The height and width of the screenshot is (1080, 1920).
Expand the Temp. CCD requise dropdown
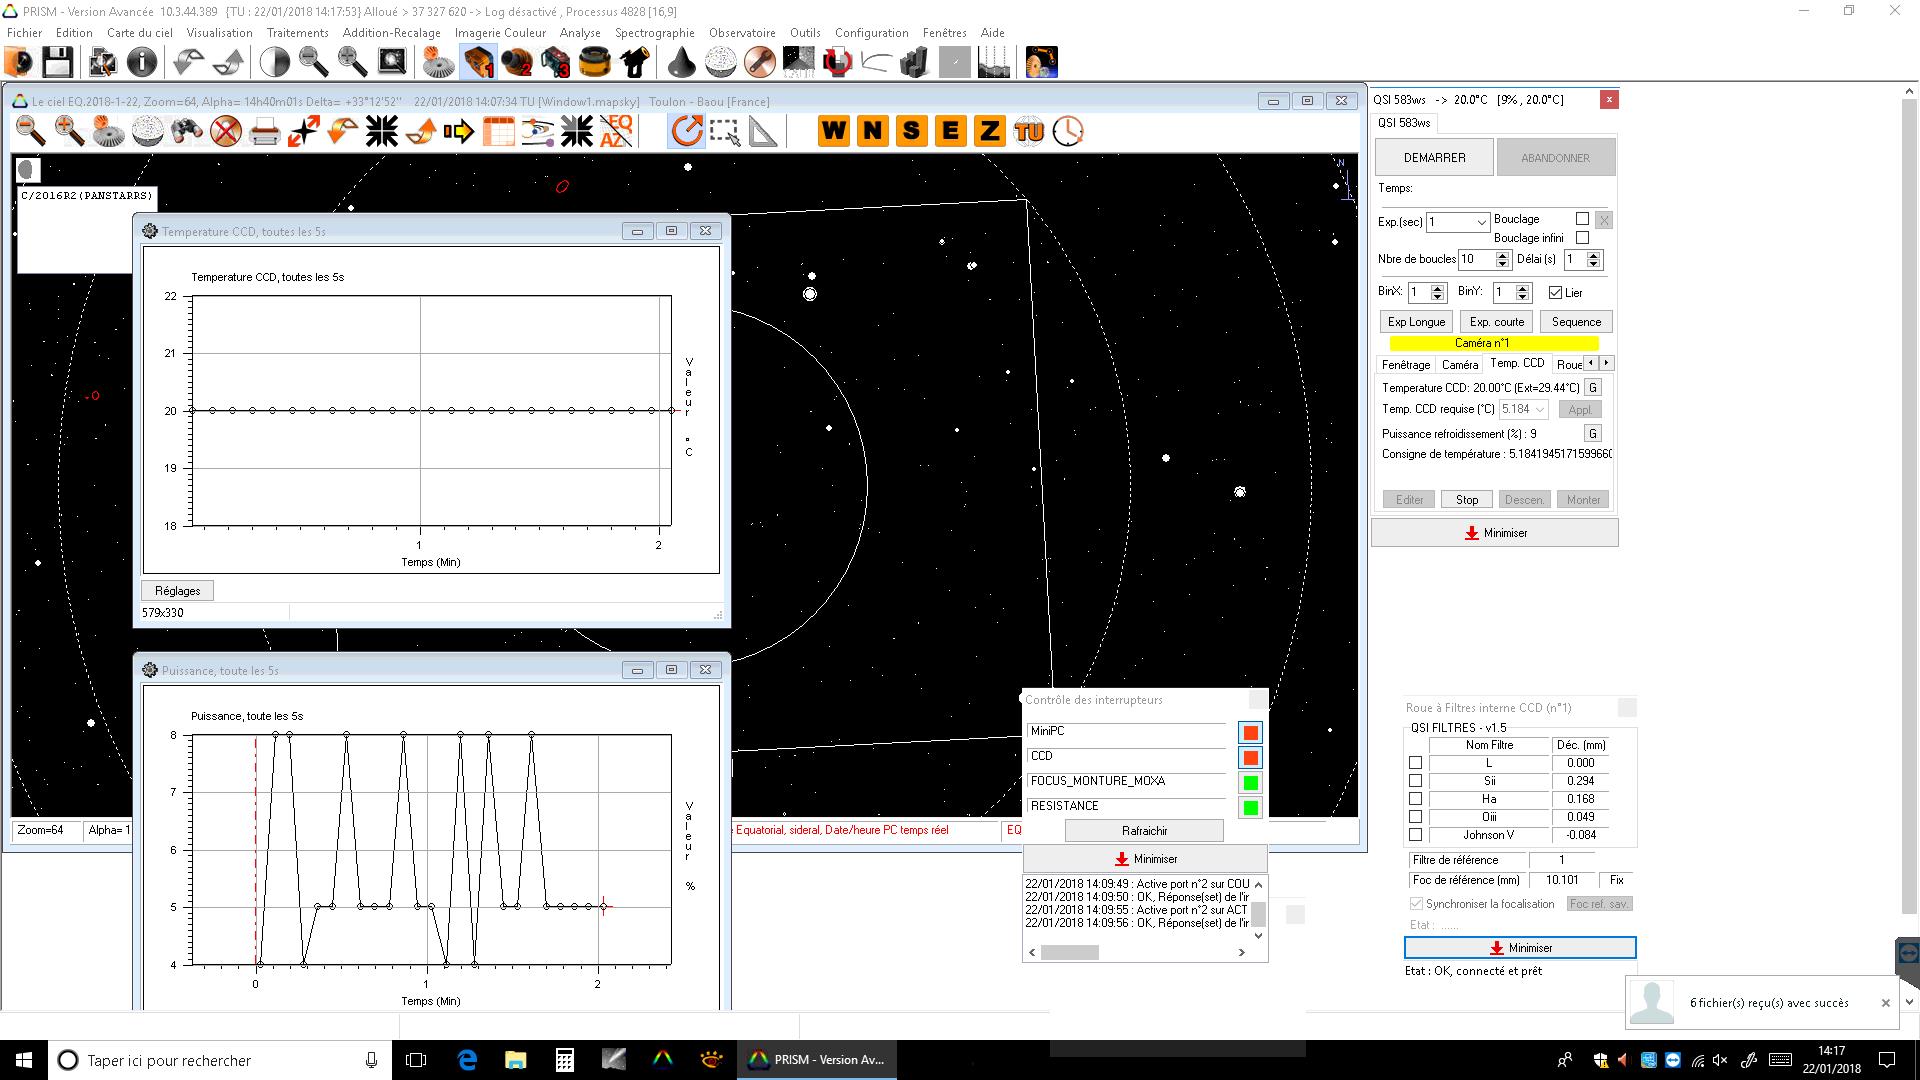pyautogui.click(x=1539, y=410)
